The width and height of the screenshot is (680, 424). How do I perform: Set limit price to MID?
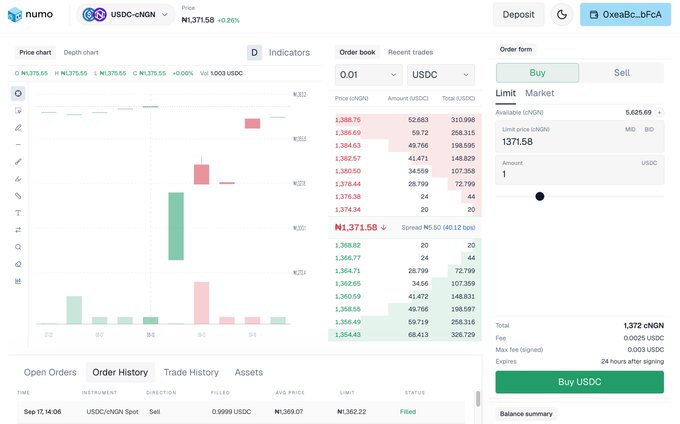tap(630, 129)
